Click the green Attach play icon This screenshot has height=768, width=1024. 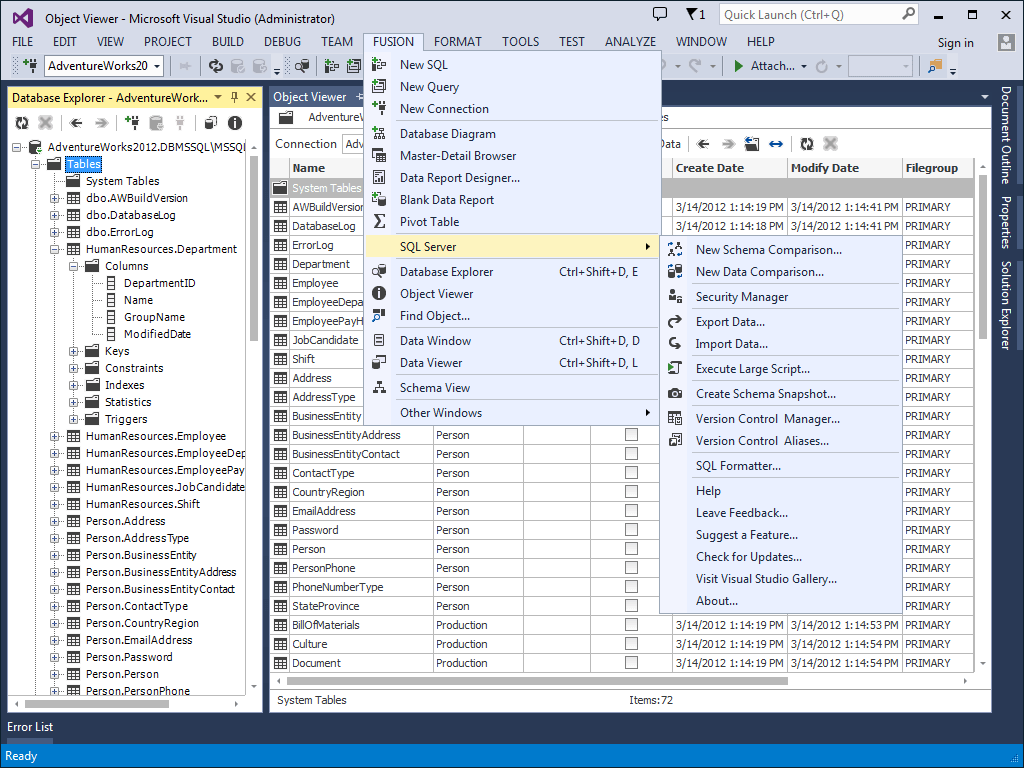coord(739,66)
